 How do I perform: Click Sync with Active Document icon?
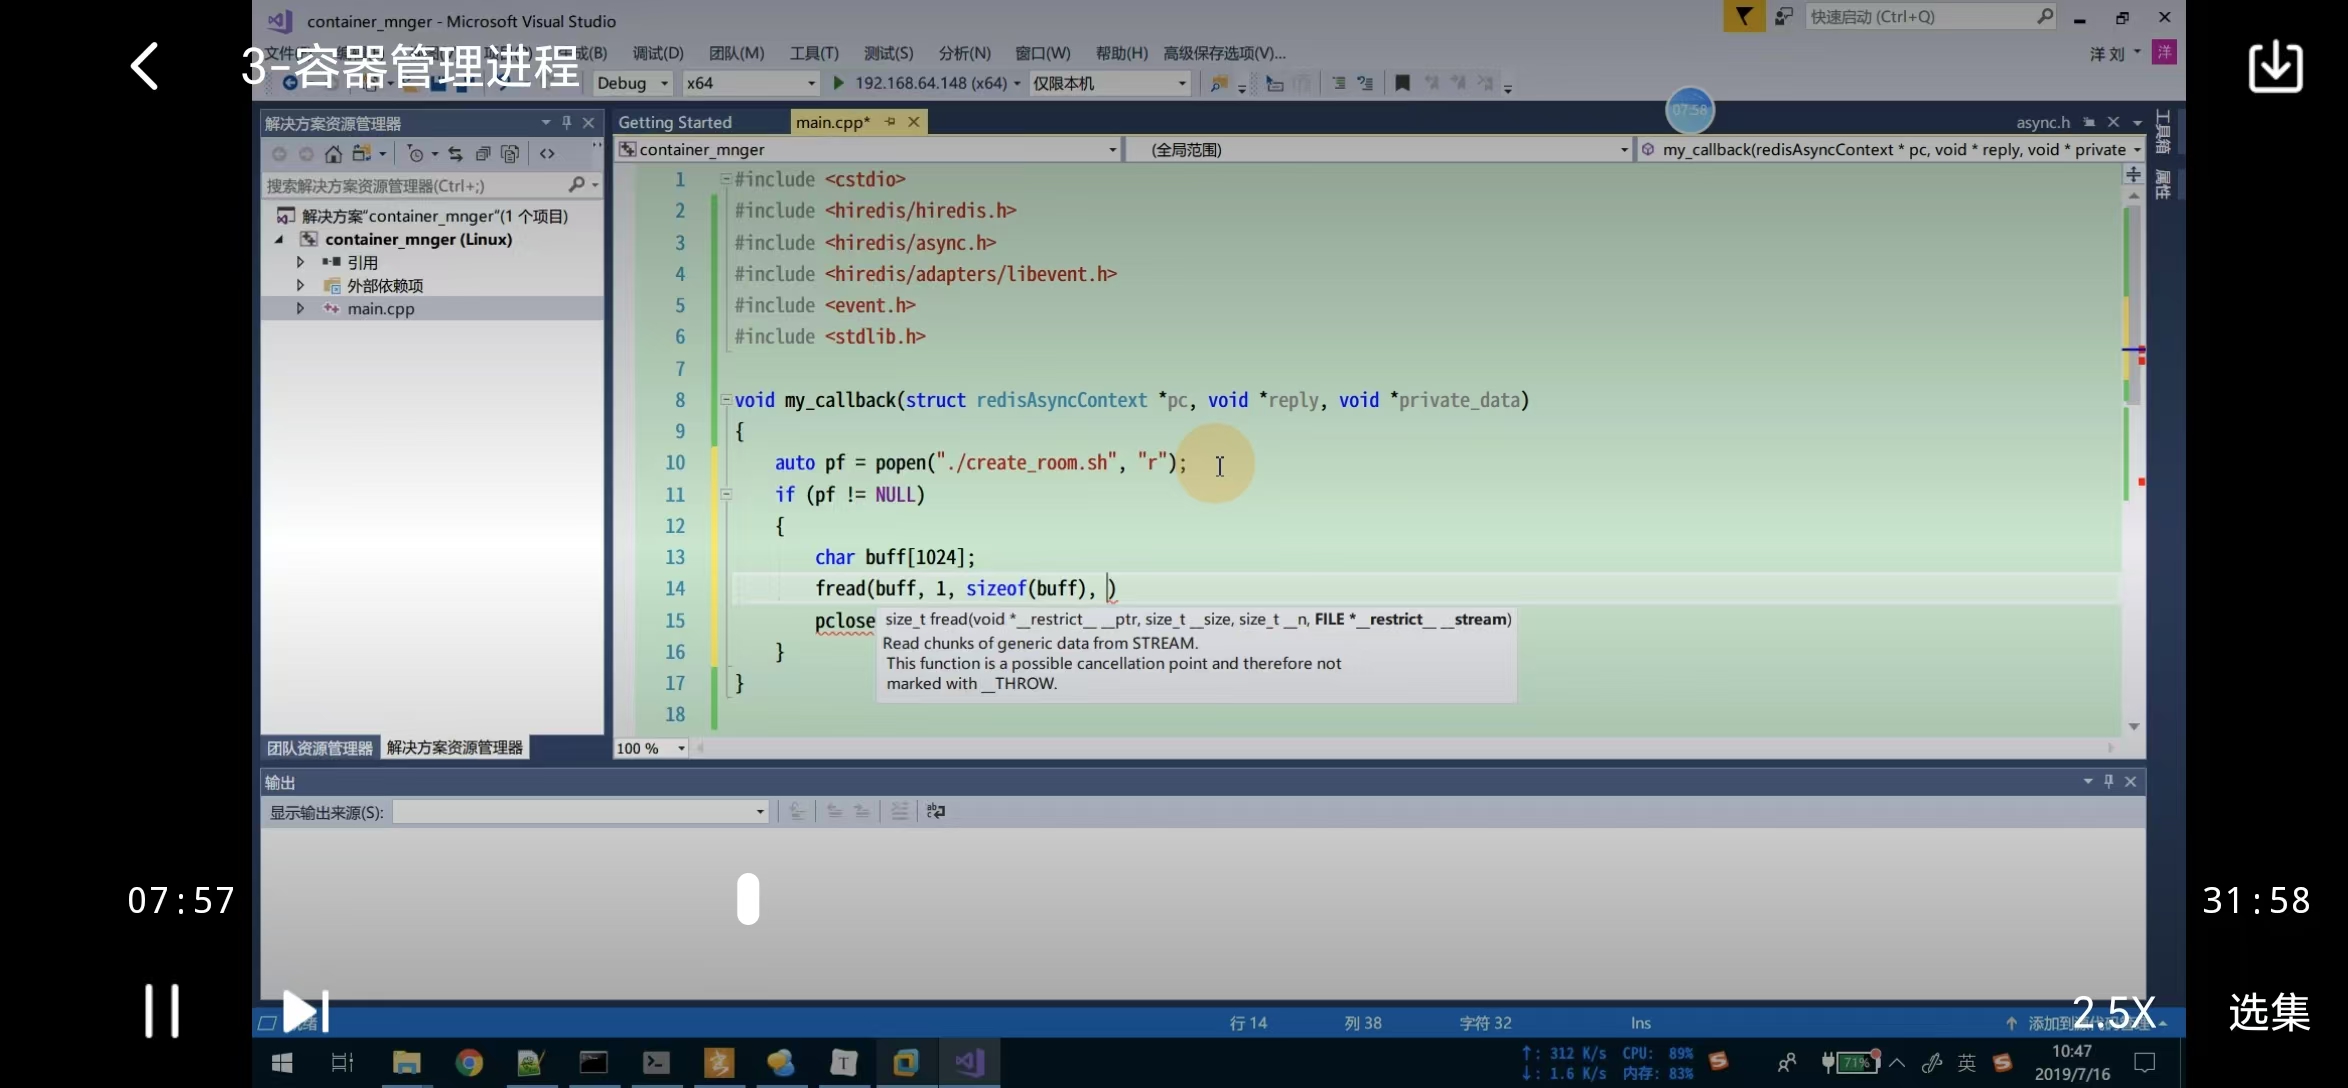[455, 154]
